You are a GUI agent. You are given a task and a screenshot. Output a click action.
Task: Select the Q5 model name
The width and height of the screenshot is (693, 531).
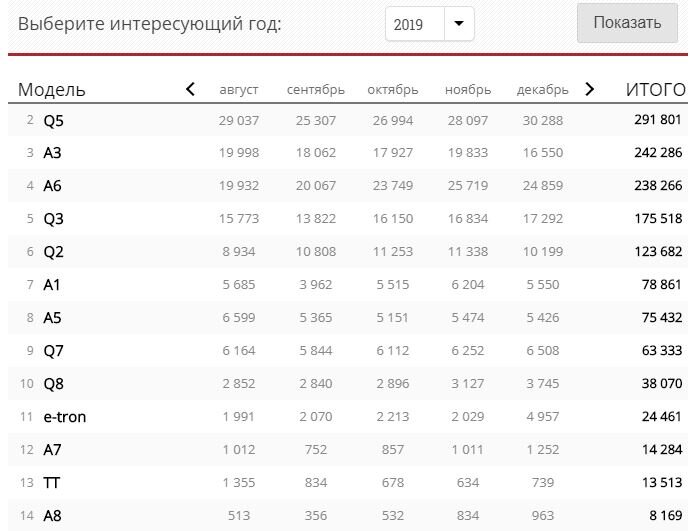(x=53, y=120)
